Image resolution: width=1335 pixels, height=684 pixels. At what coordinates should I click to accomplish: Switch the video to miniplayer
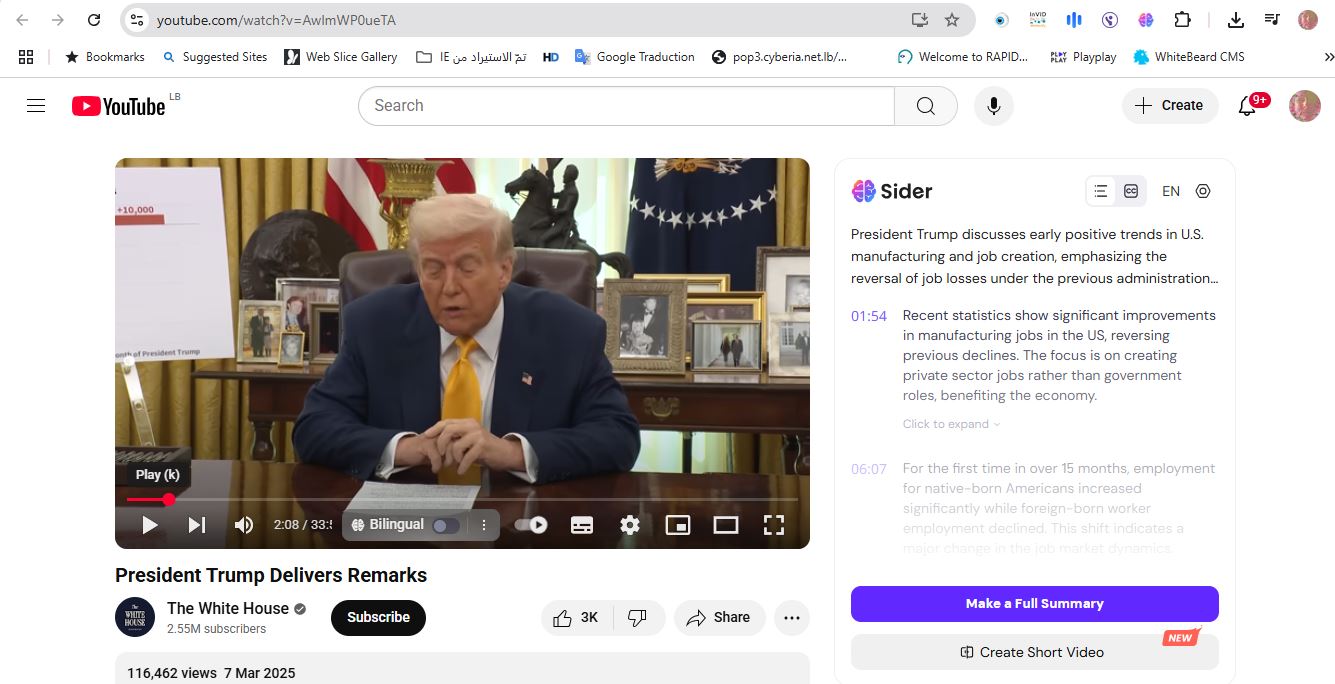click(x=678, y=525)
